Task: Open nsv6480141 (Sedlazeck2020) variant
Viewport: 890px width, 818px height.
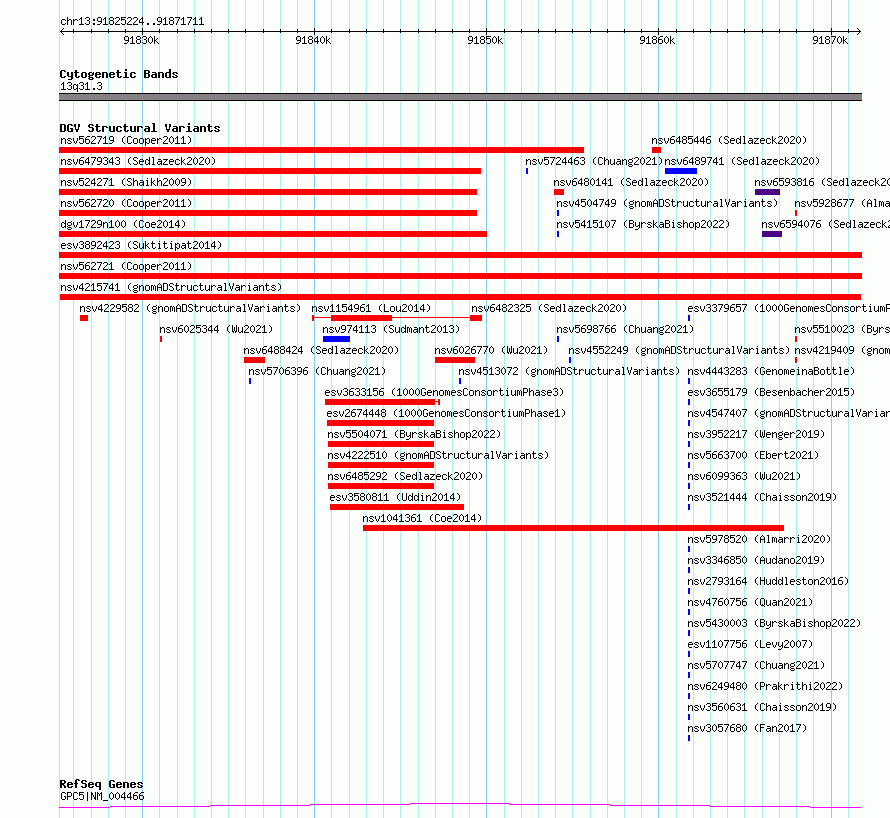Action: (x=632, y=182)
